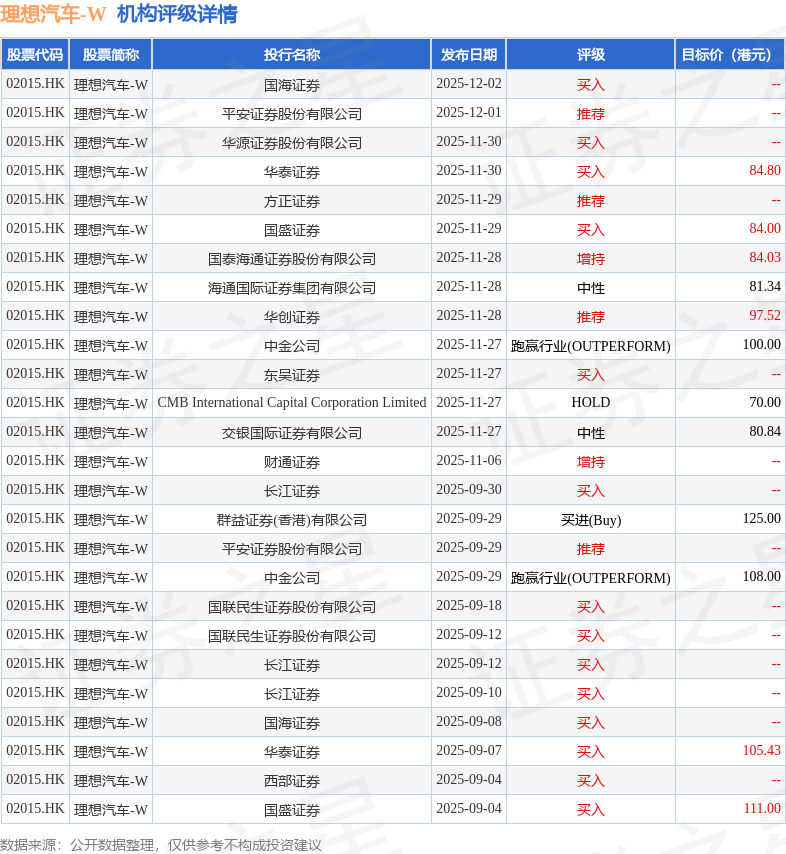This screenshot has height=854, width=786.
Task: Click the 买进(Buy) rating cell
Action: (590, 520)
